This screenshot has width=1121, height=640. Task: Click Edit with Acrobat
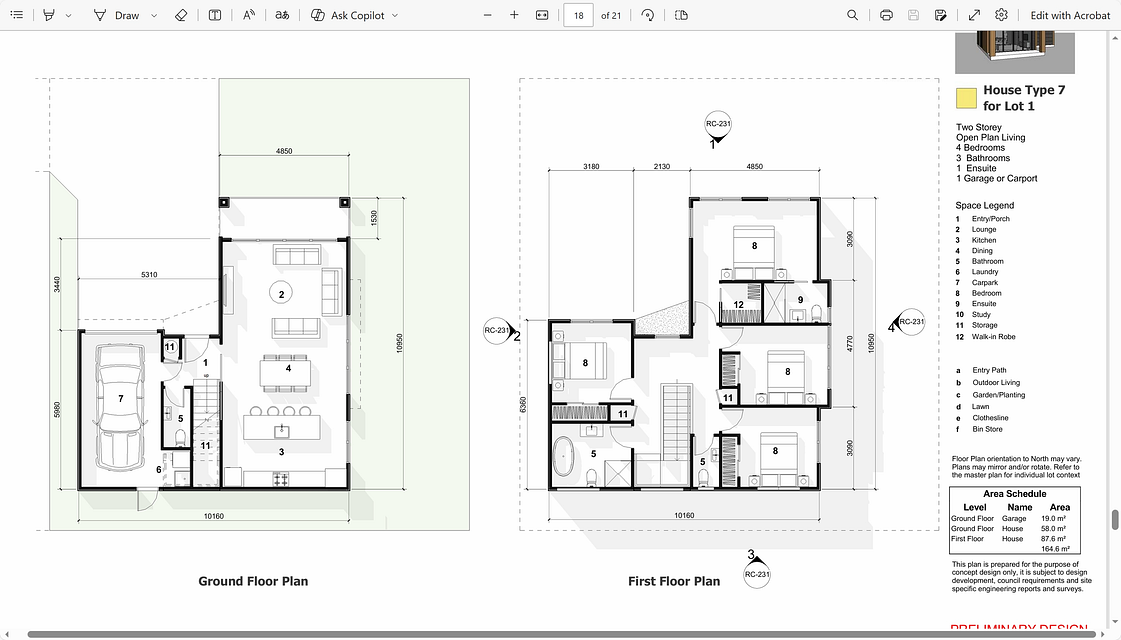coord(1070,15)
